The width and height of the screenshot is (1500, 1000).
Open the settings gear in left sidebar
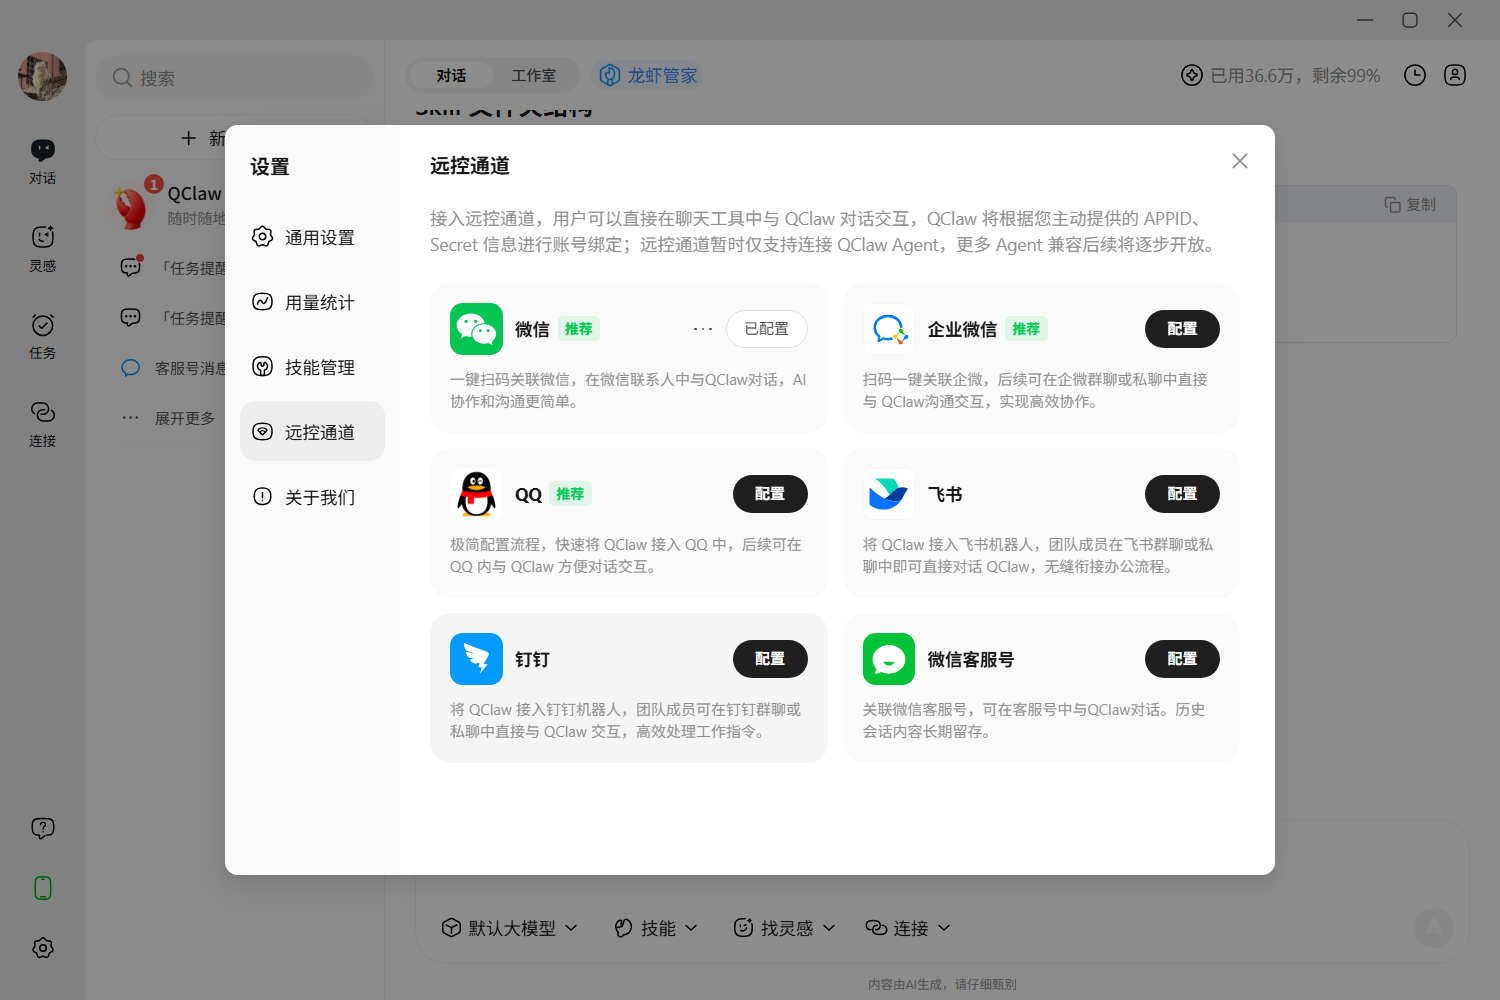tap(43, 948)
